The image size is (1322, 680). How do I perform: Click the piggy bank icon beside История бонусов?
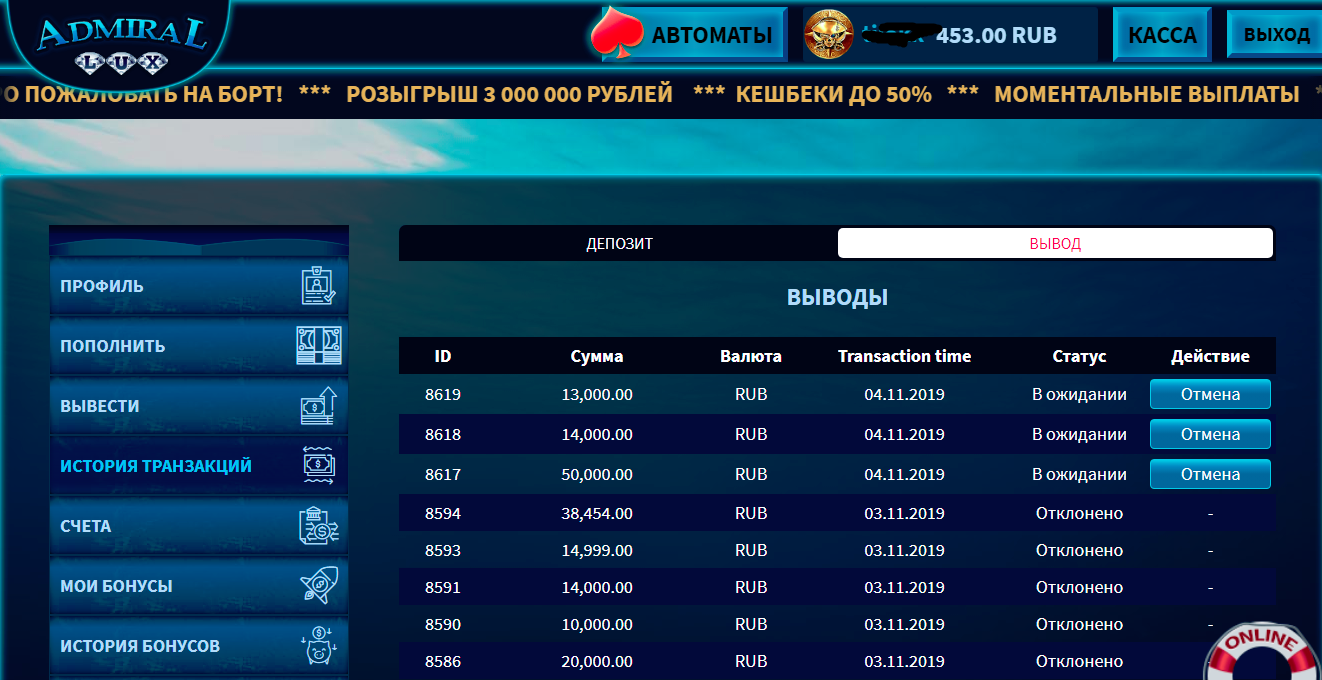[x=319, y=646]
